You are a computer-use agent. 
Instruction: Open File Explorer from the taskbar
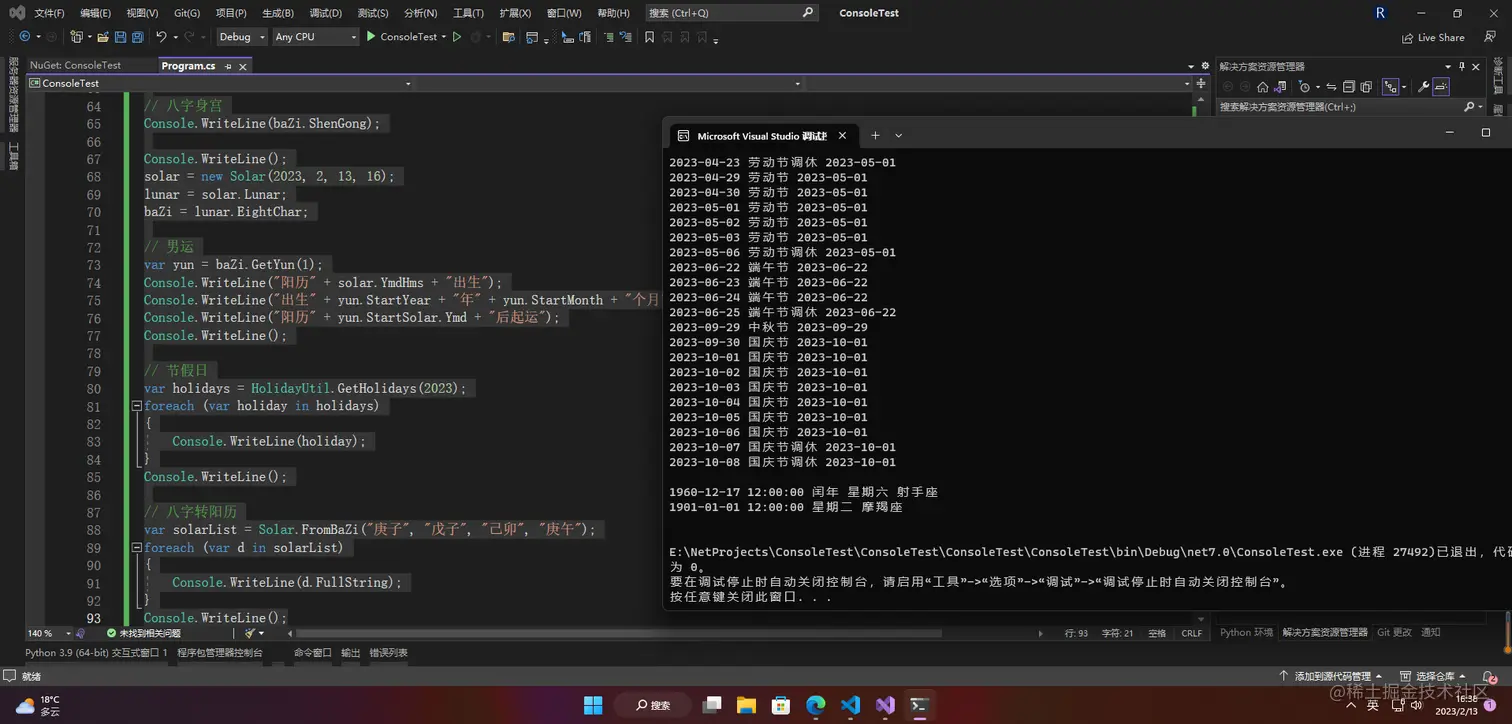(747, 705)
